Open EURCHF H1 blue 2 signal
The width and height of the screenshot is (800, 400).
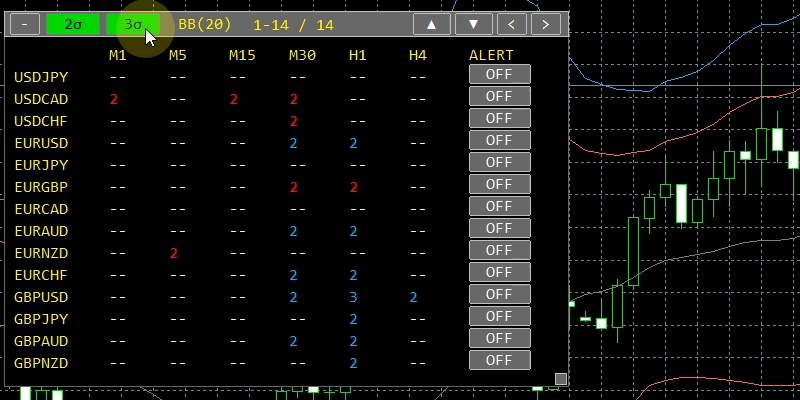pyautogui.click(x=354, y=275)
